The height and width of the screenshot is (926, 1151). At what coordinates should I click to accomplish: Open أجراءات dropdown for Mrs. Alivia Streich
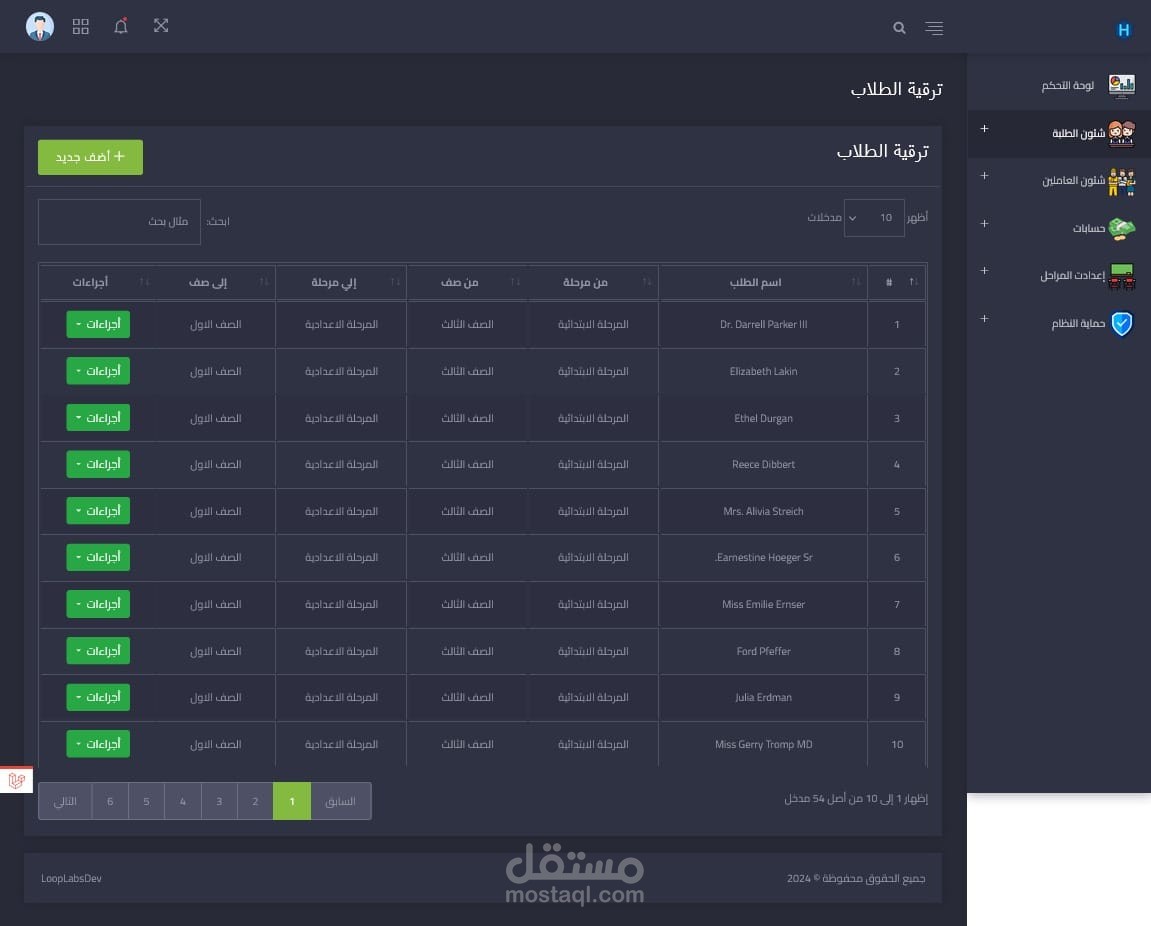click(x=98, y=511)
